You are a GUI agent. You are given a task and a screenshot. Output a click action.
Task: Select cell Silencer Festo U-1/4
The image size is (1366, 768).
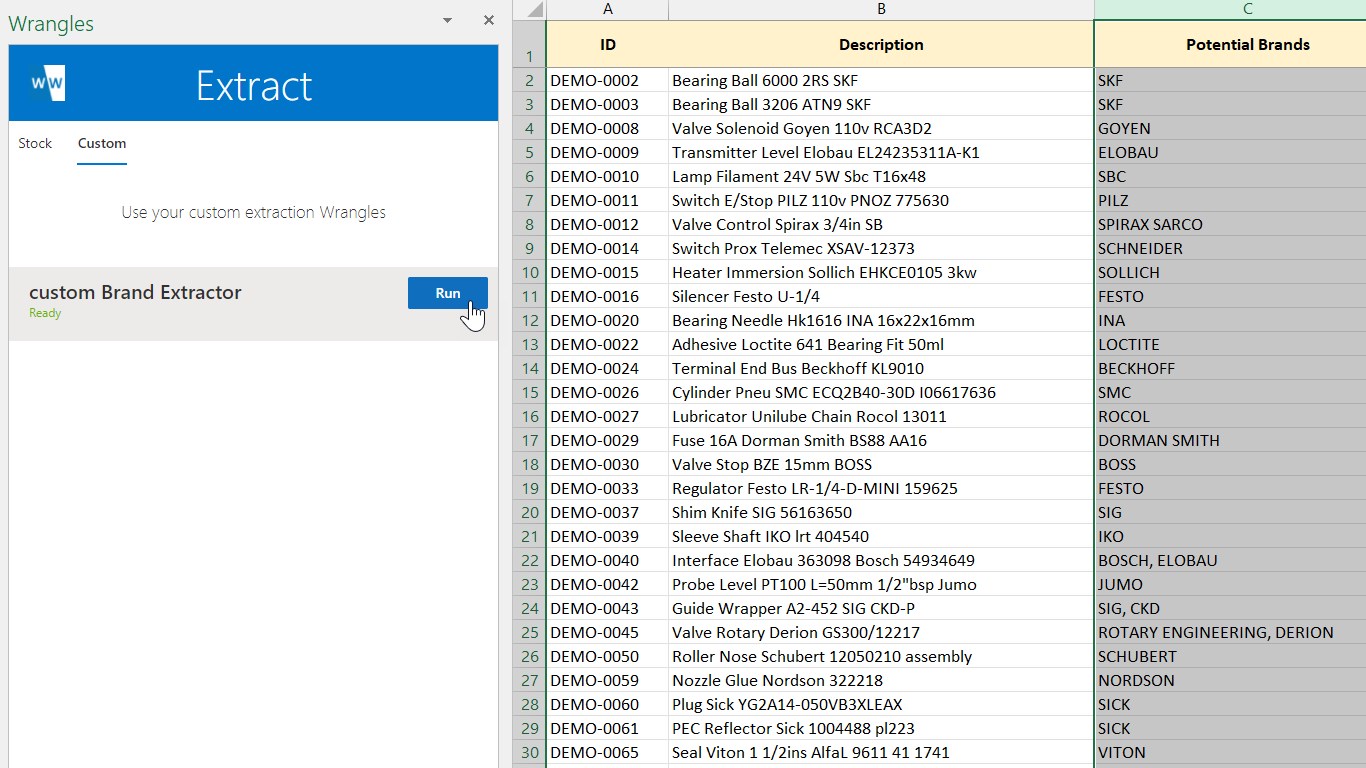pos(881,296)
